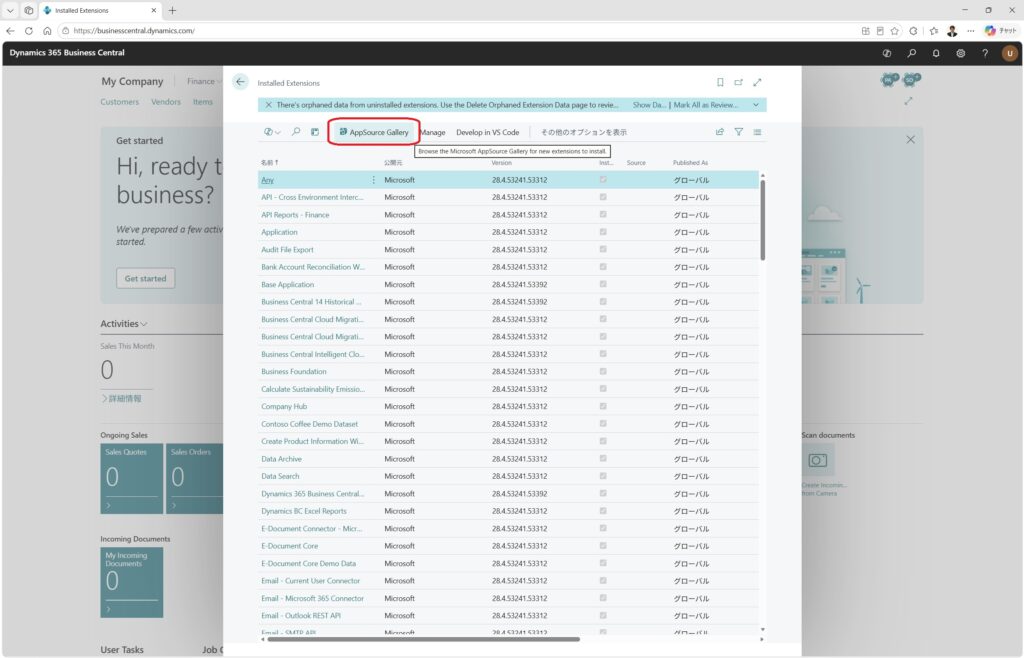Click the browser home button
This screenshot has height=658, width=1024.
coord(47,31)
